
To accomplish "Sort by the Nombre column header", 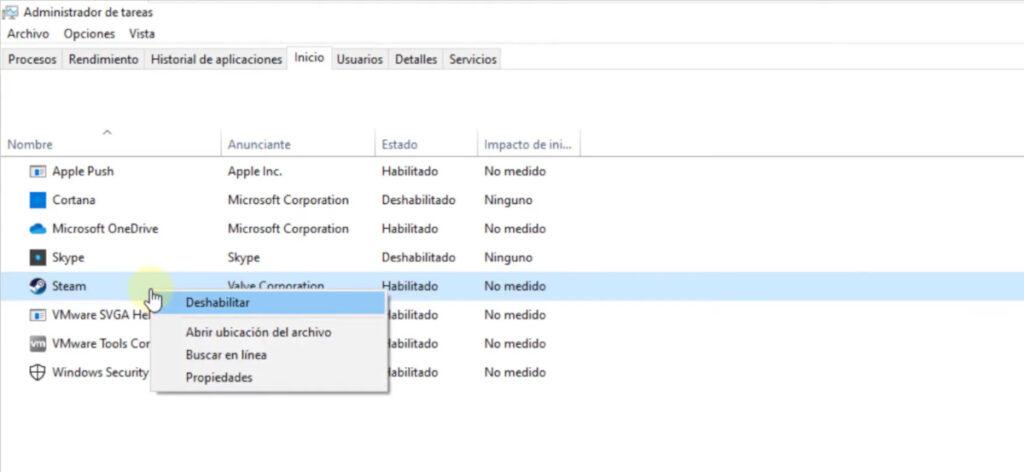I will click(30, 144).
